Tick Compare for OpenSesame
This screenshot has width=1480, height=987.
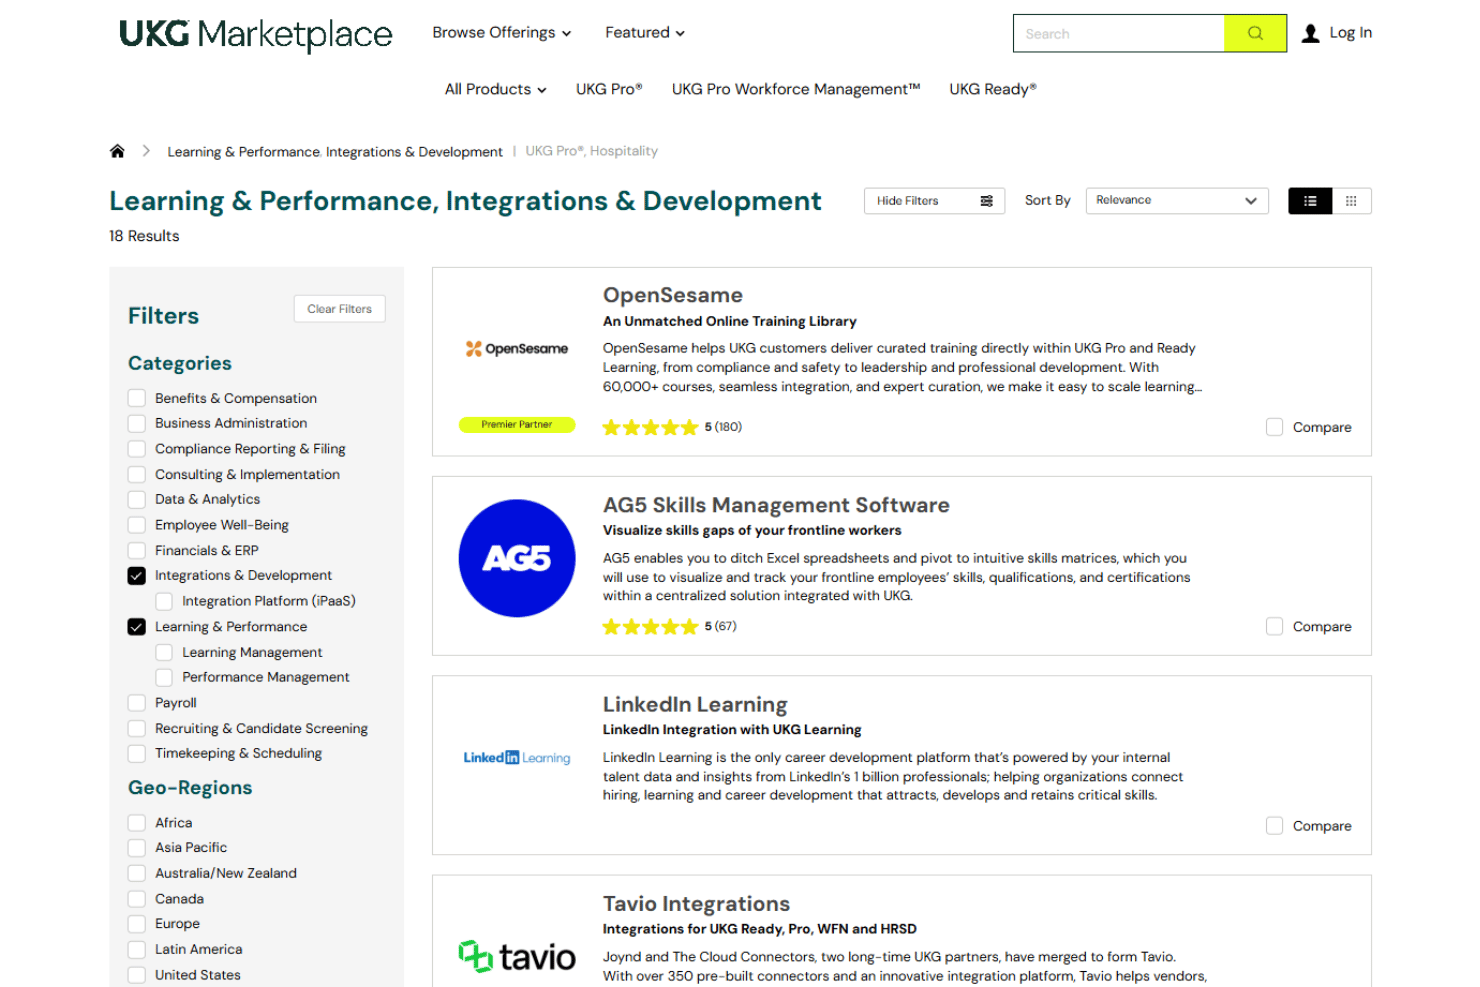point(1274,427)
